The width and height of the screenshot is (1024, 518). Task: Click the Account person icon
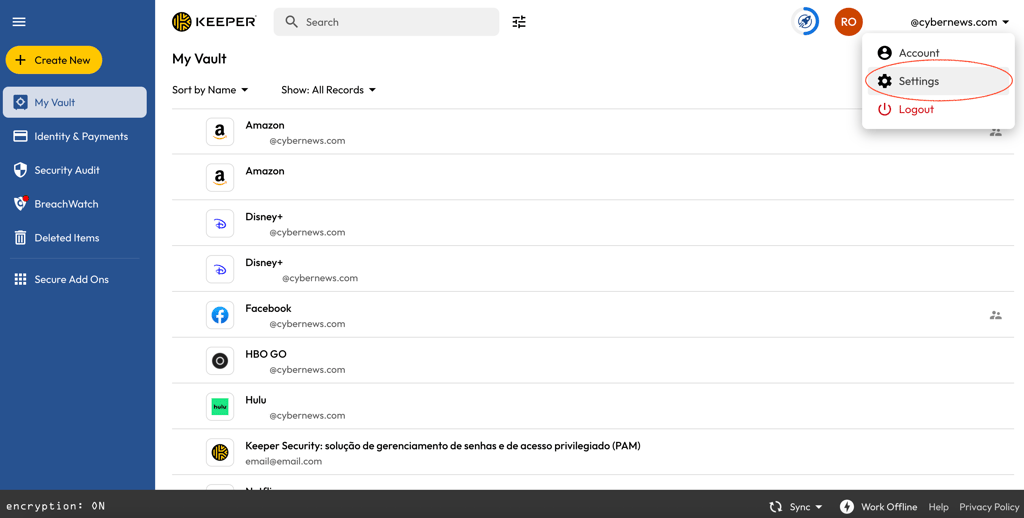click(884, 53)
